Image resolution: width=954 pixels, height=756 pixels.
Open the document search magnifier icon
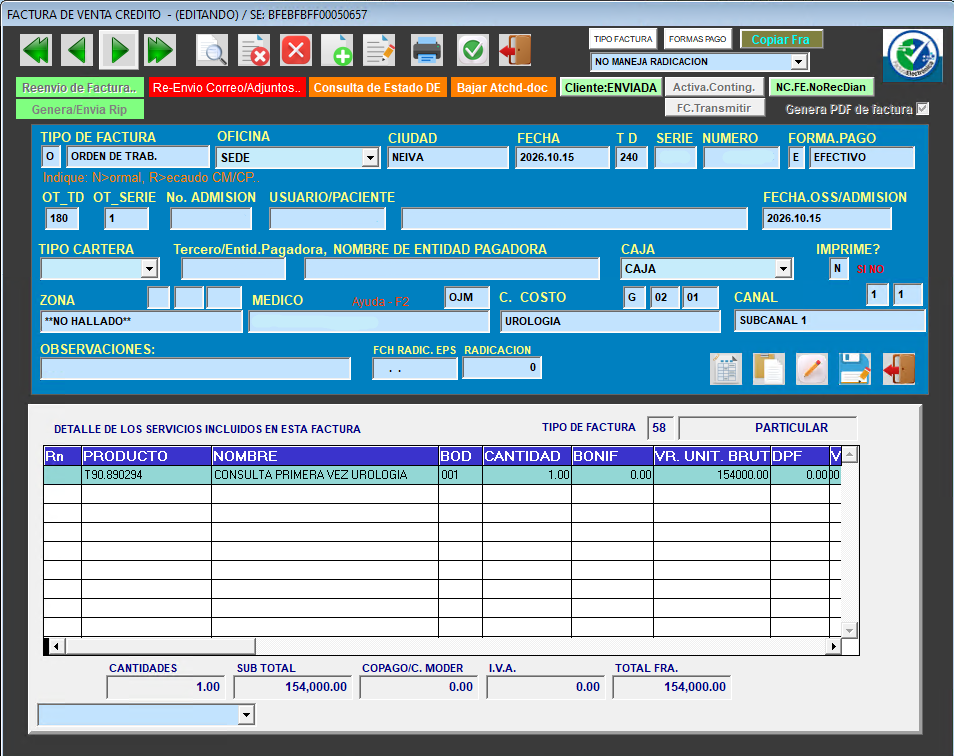pos(212,50)
